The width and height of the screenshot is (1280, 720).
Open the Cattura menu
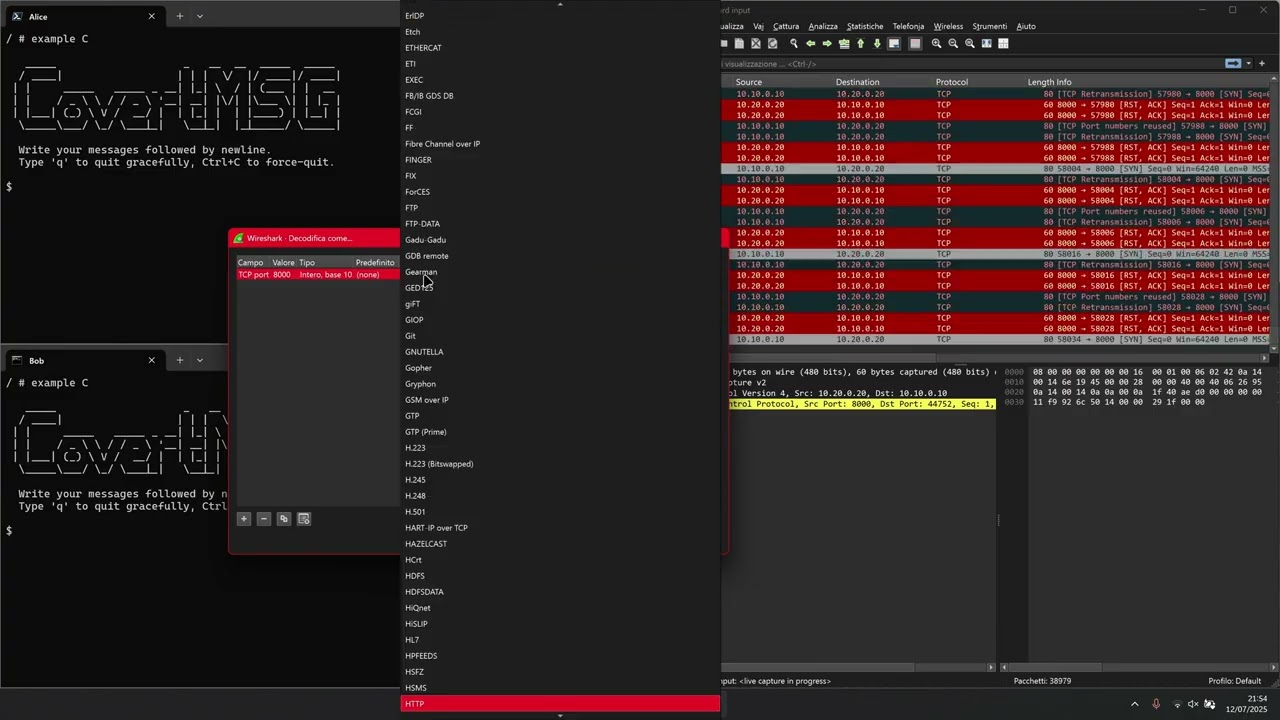(786, 26)
